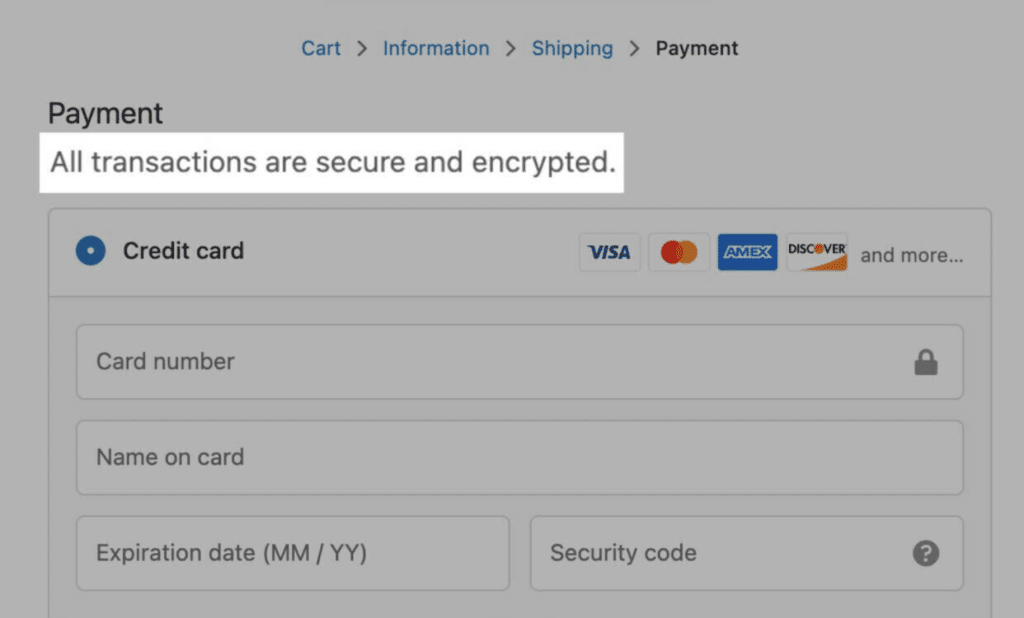The height and width of the screenshot is (618, 1024).
Task: Click the Payment breadcrumb label
Action: (697, 47)
